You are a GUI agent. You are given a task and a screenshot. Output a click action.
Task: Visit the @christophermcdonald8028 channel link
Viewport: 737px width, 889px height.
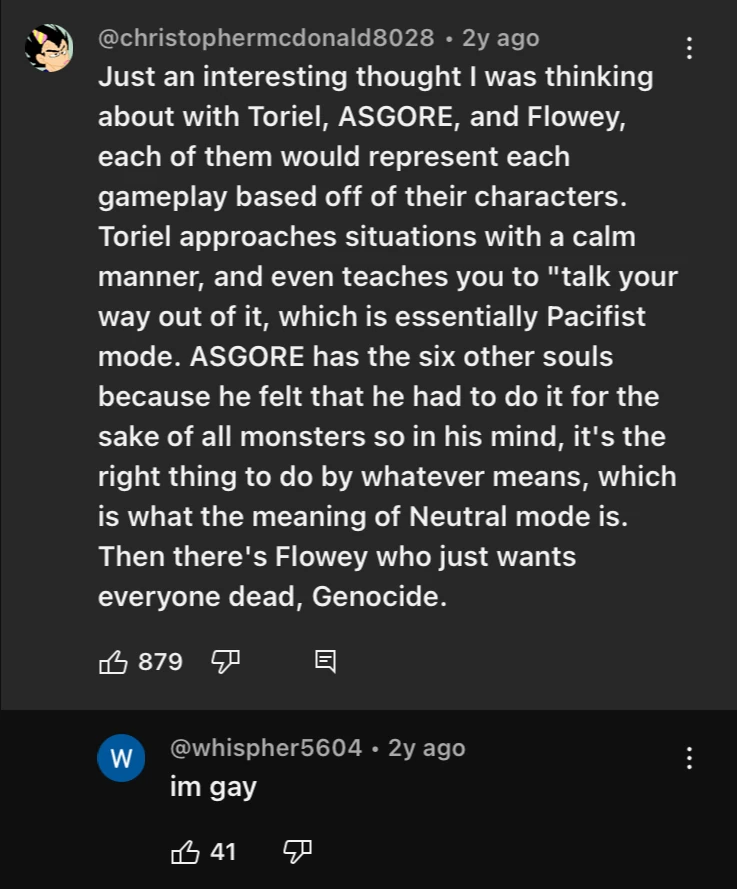coord(265,38)
